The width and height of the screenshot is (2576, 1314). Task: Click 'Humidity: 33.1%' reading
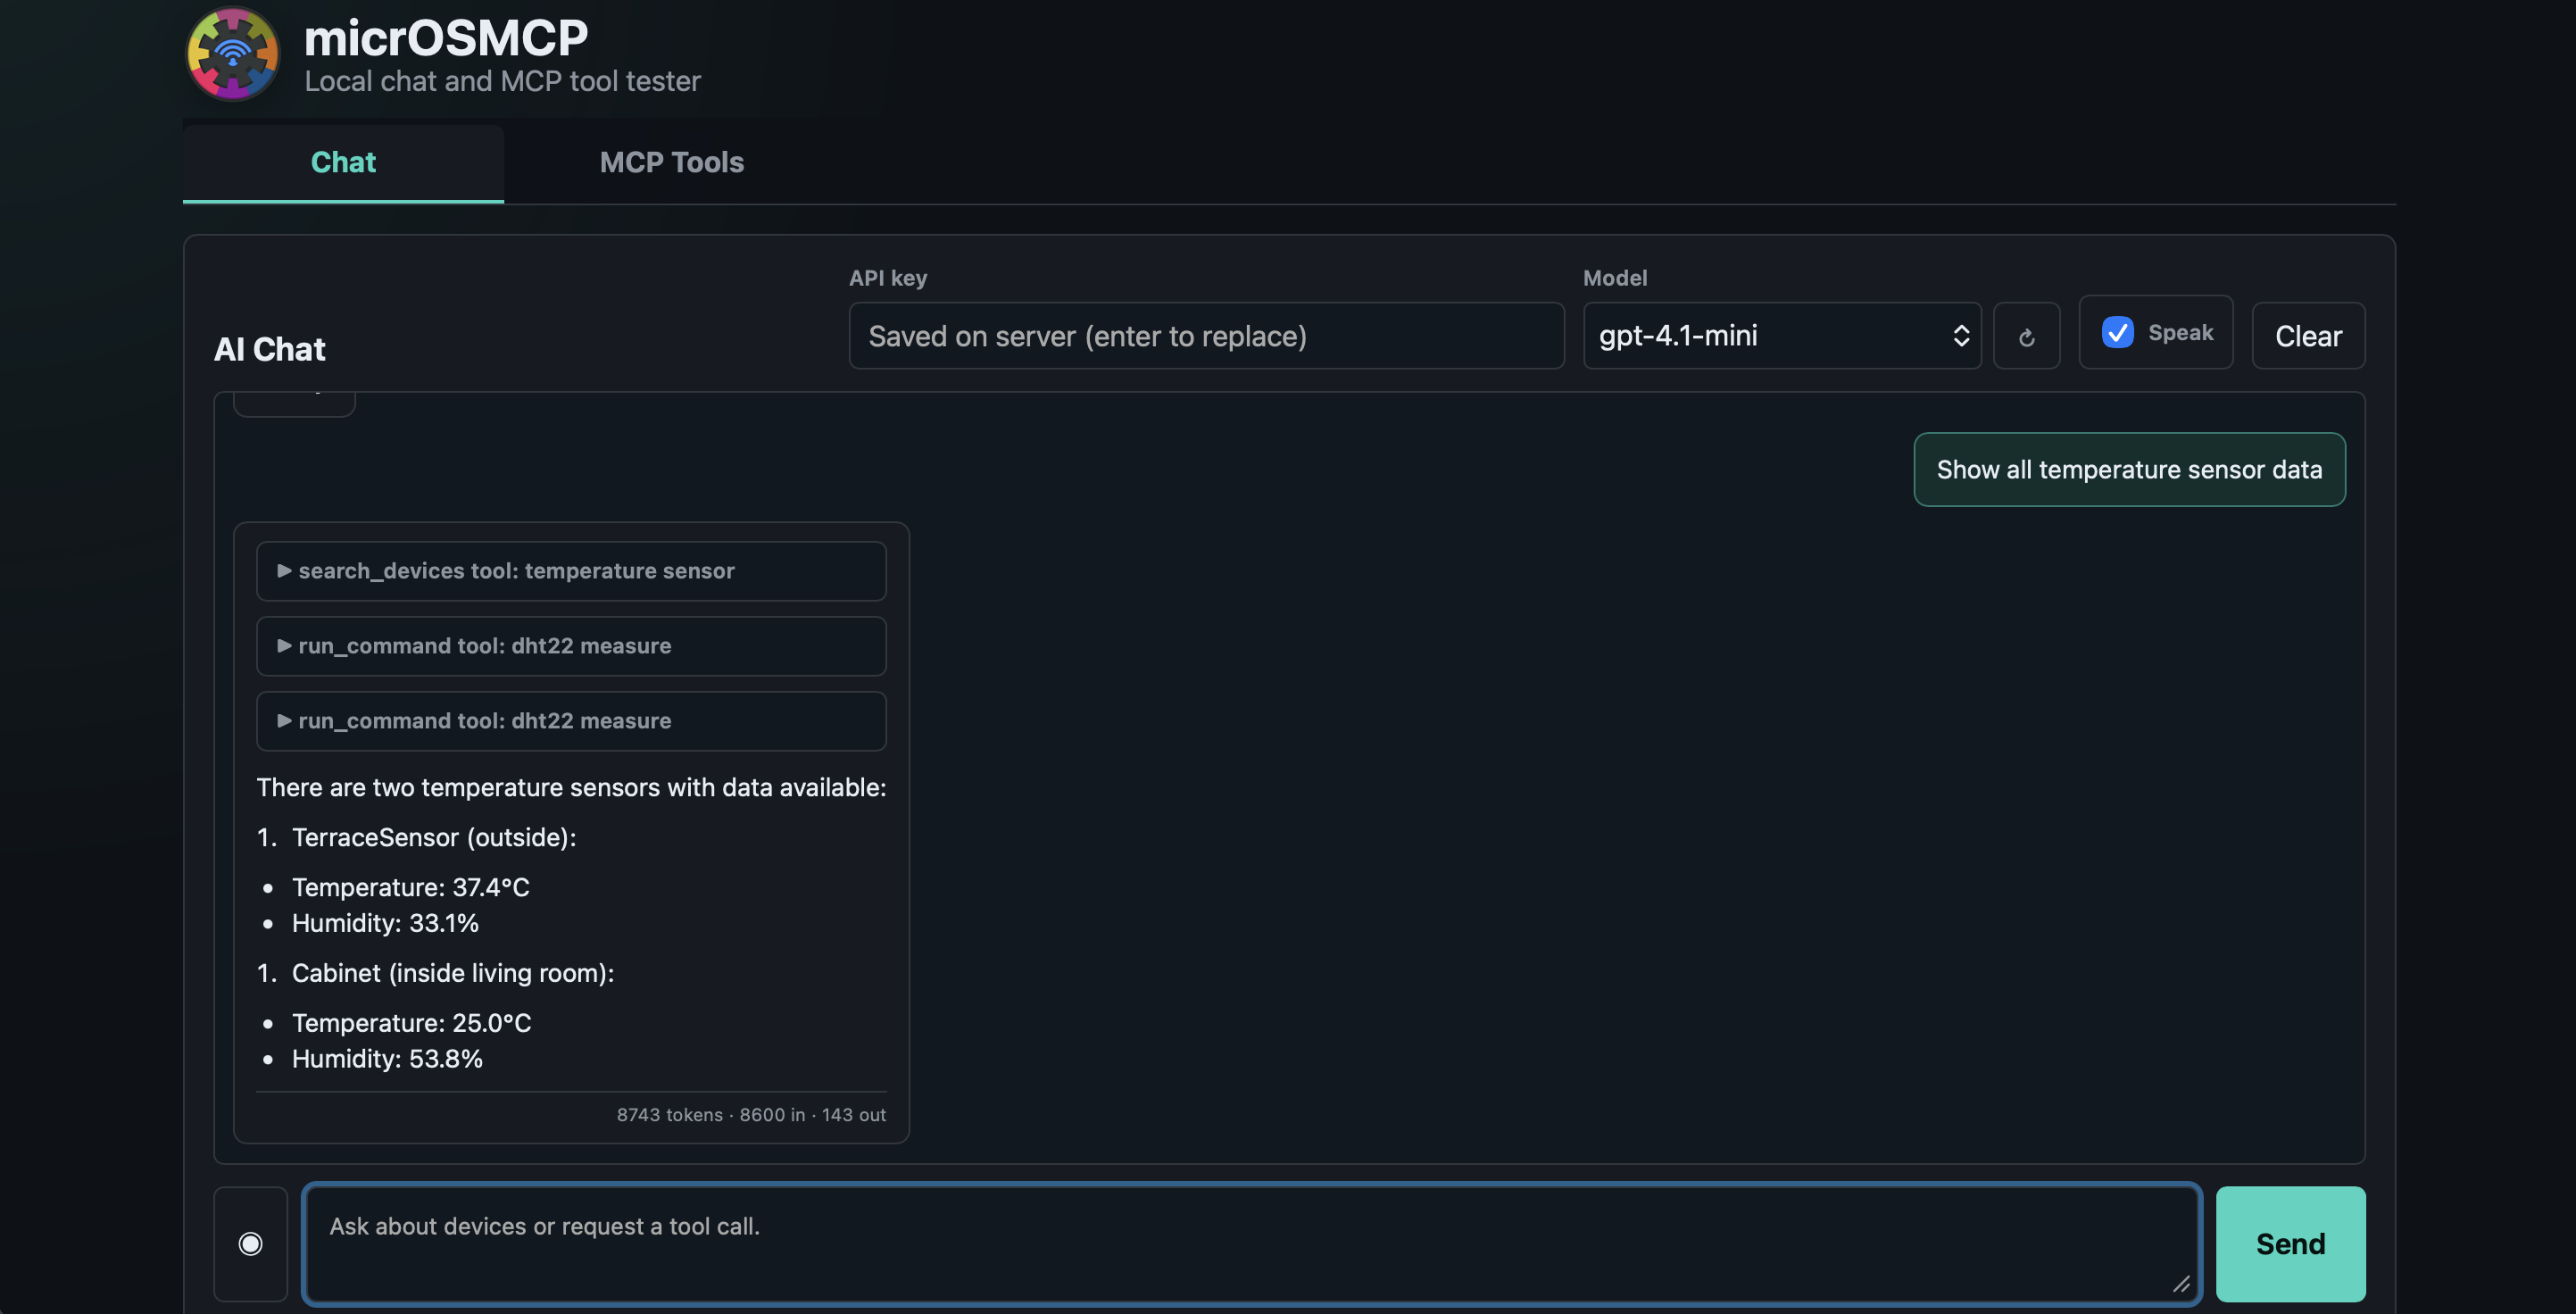(385, 923)
